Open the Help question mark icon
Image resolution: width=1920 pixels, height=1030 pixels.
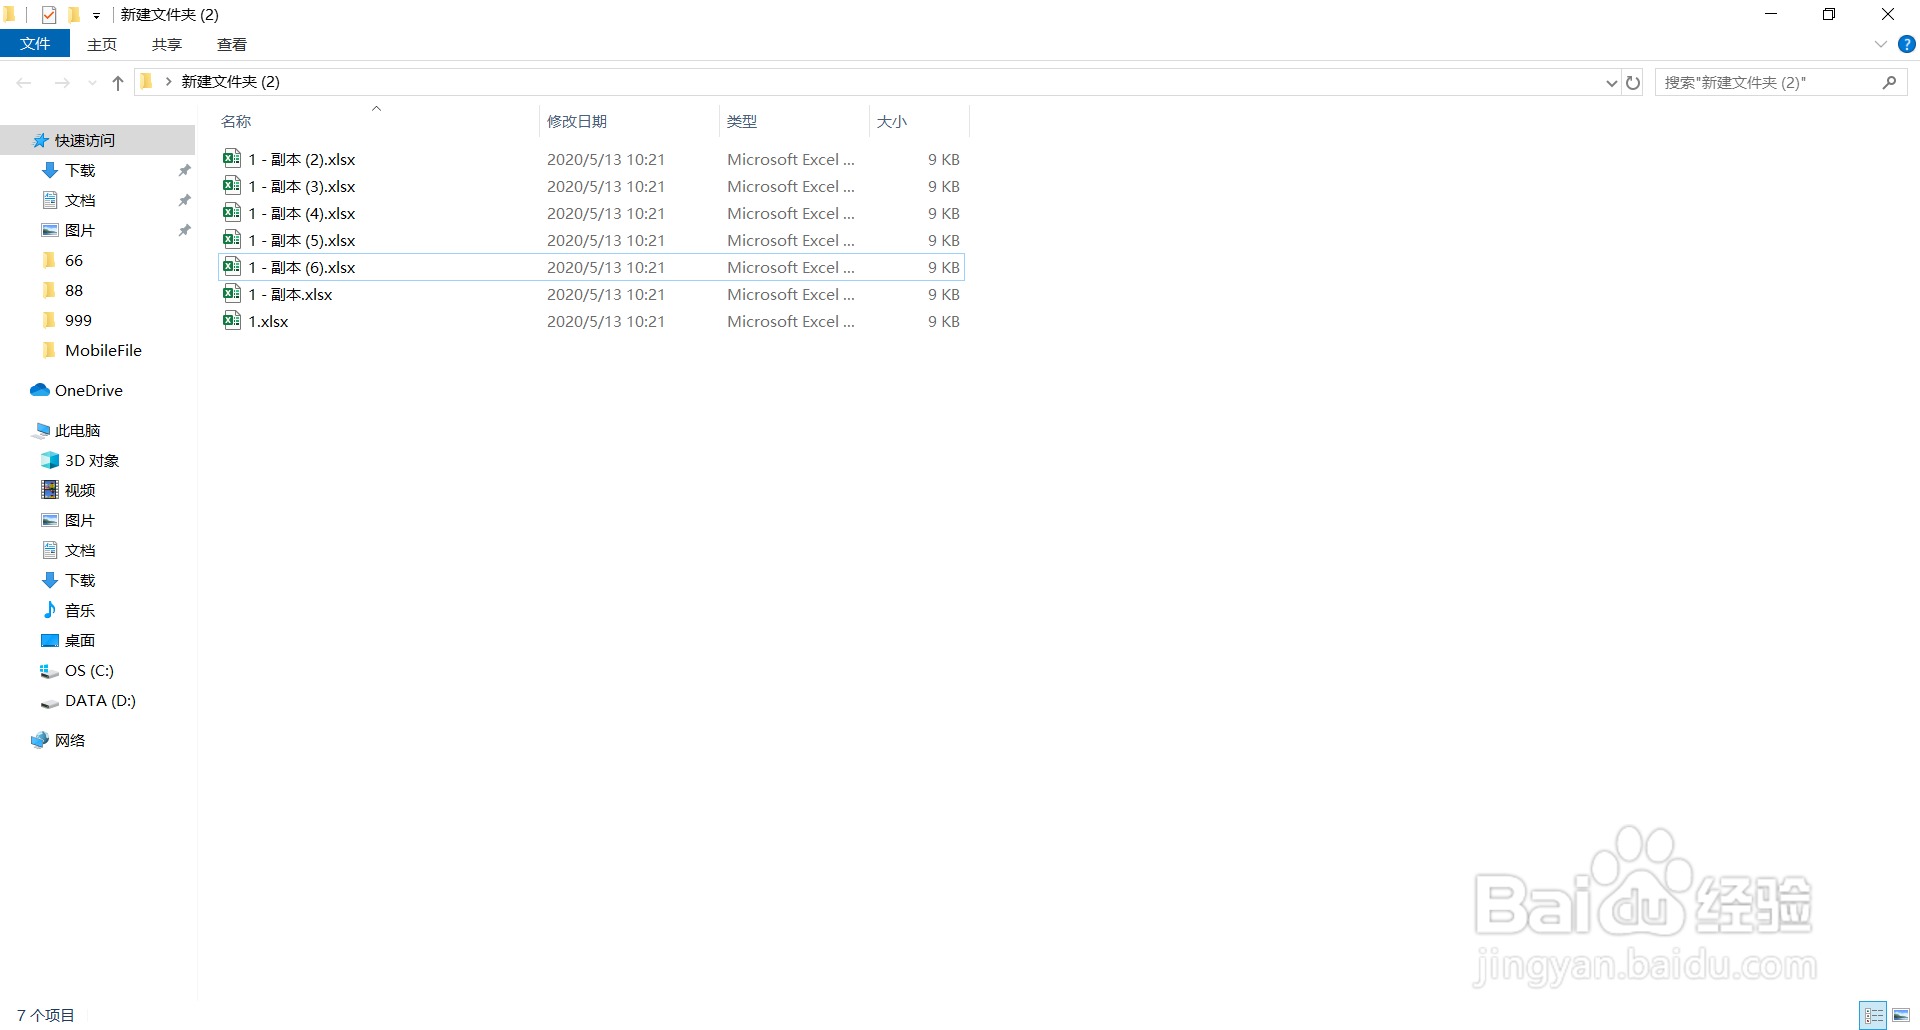[x=1907, y=44]
